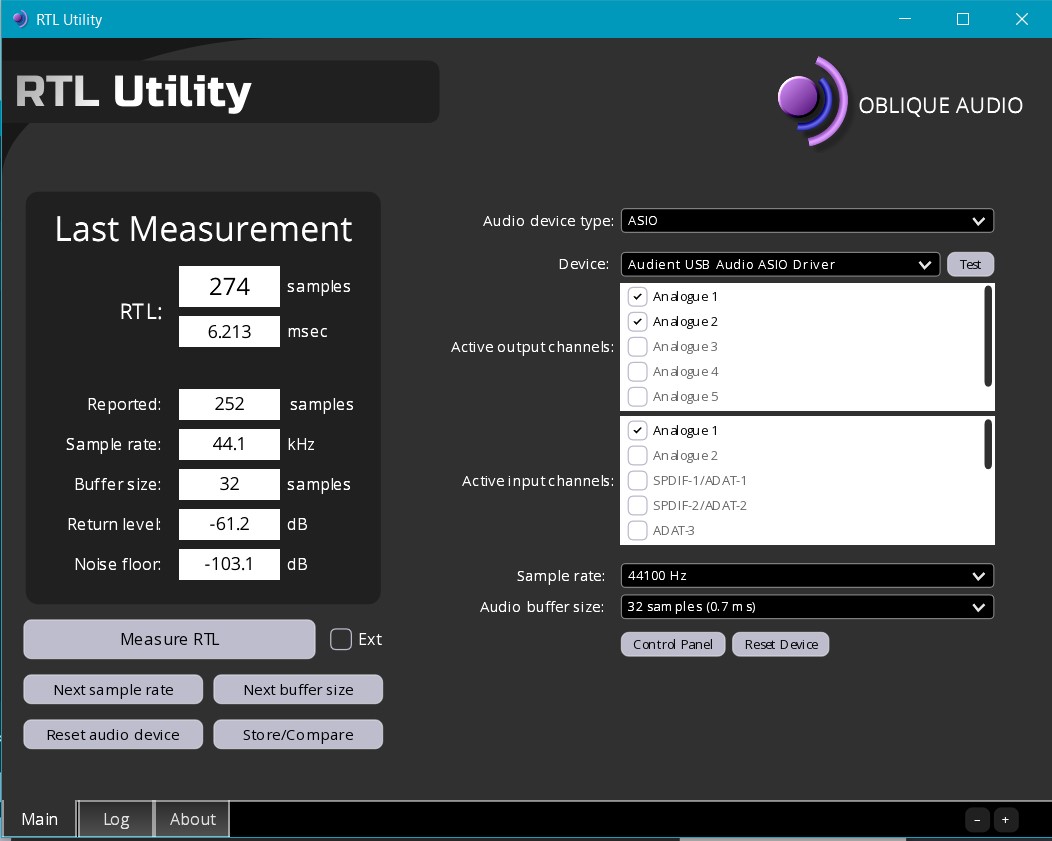Click the RTL samples value field

coord(229,287)
